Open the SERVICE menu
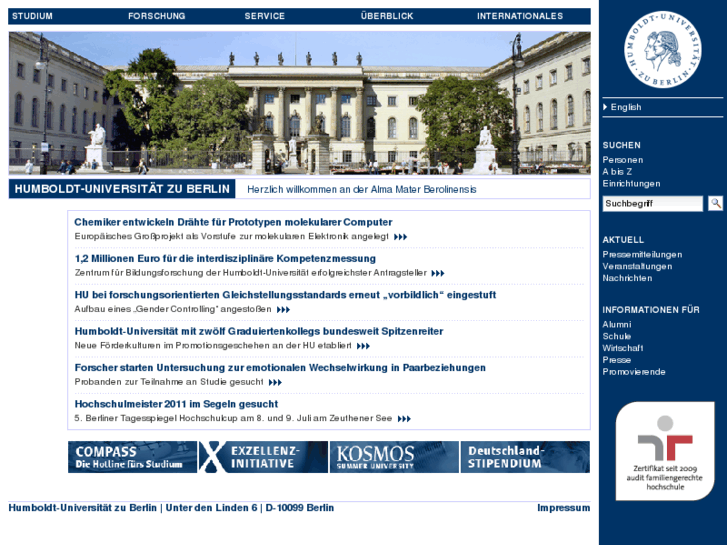 (265, 16)
